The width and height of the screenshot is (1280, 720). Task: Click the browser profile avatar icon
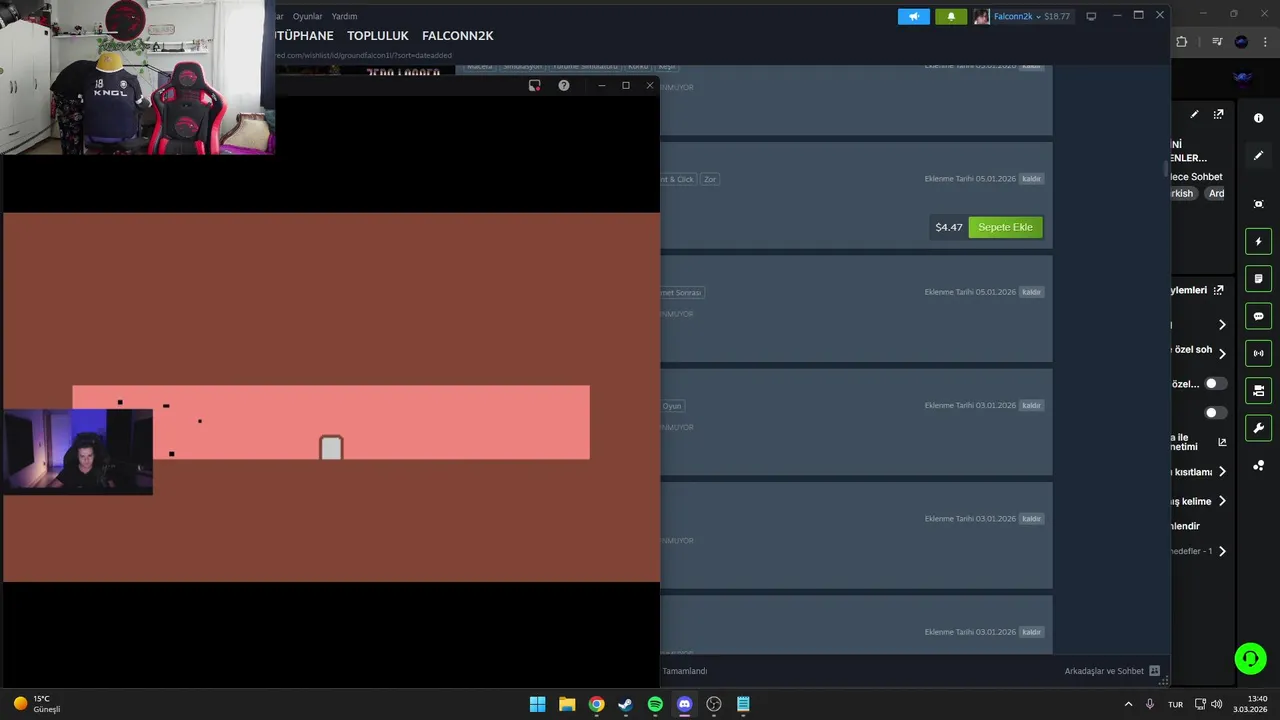tap(1241, 42)
